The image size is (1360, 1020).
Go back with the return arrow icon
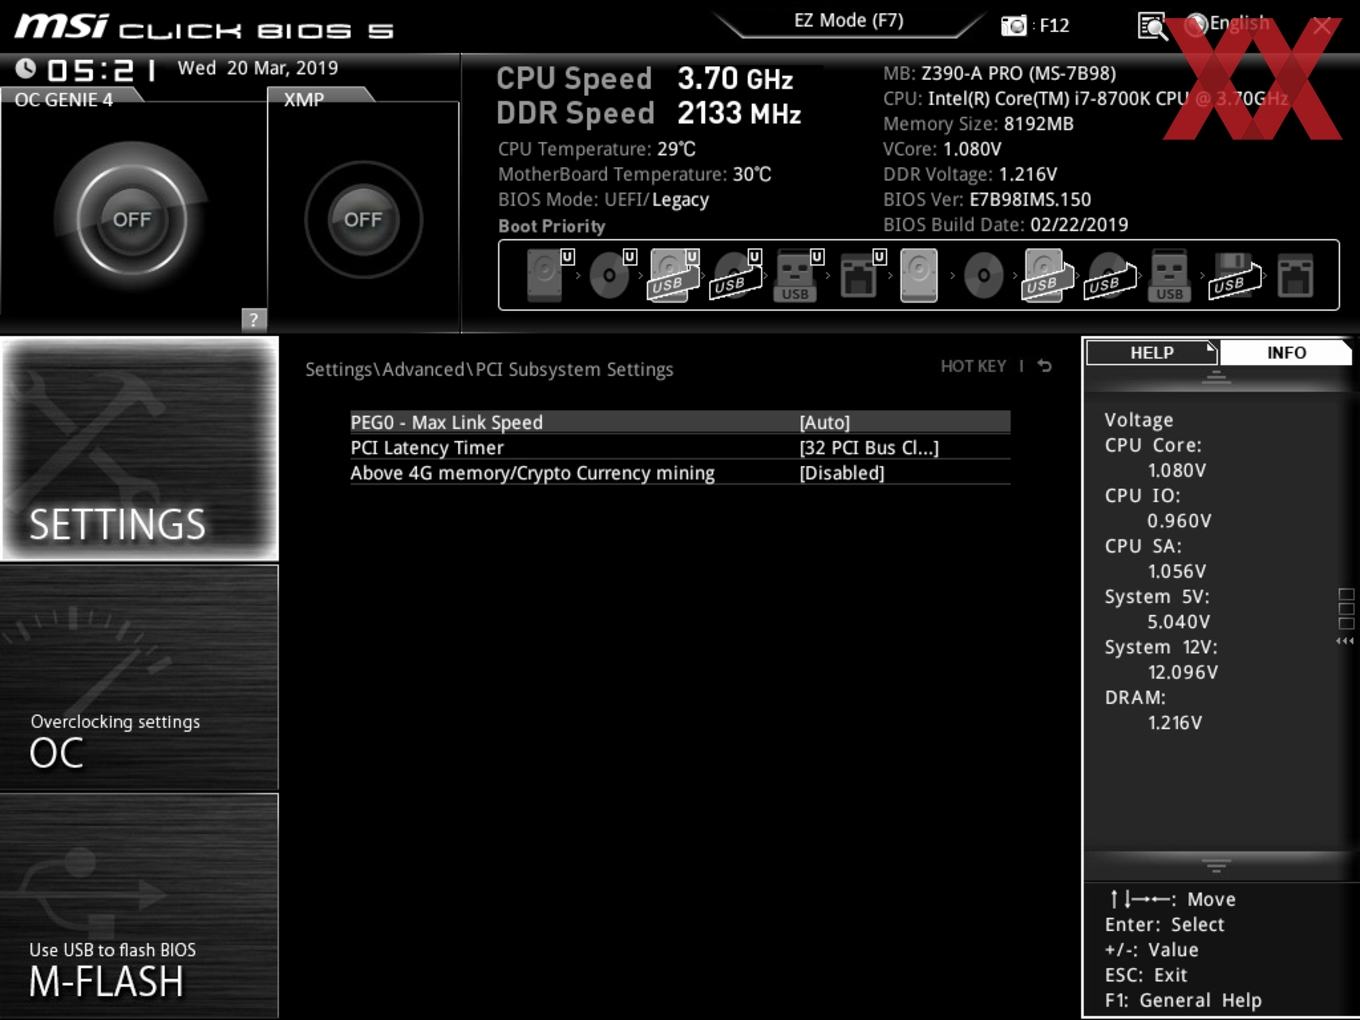point(1044,366)
